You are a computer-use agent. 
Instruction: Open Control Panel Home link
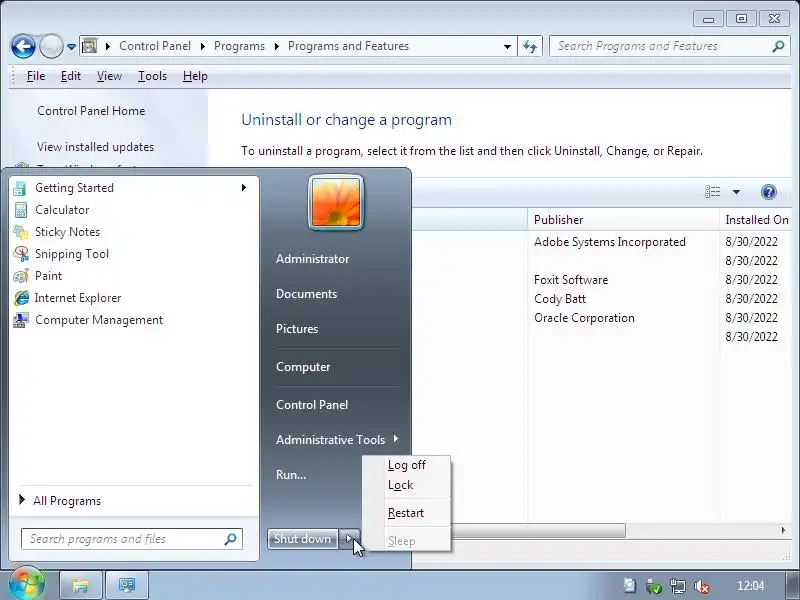pos(91,111)
